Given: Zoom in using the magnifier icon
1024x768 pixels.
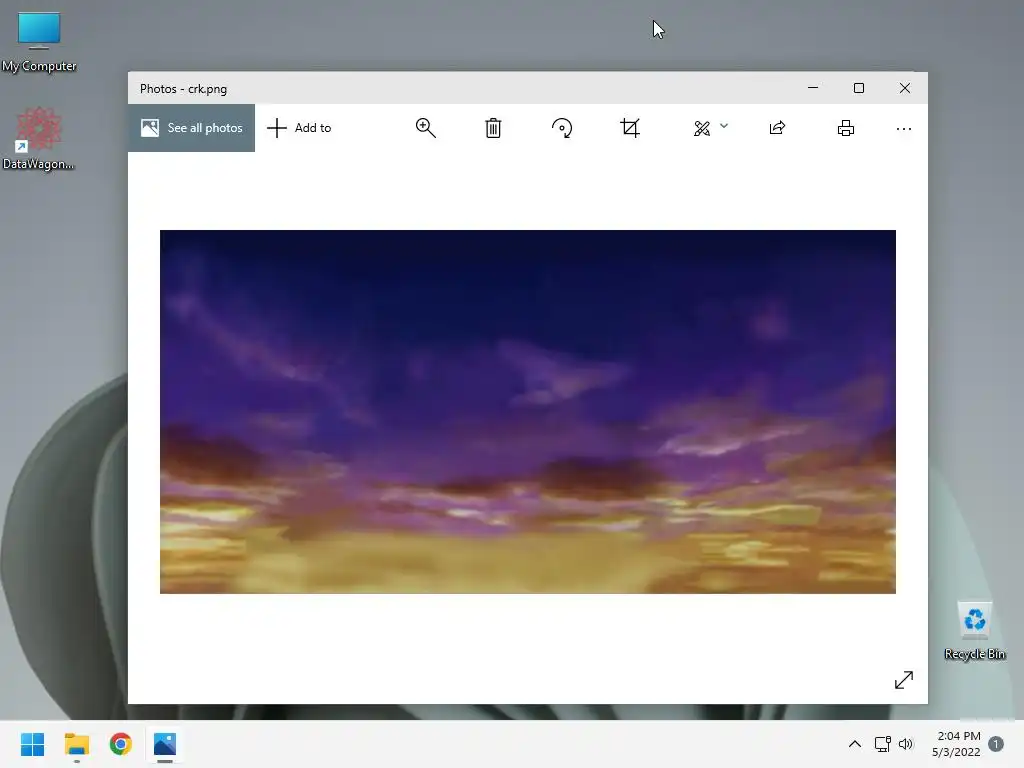Looking at the screenshot, I should (426, 128).
